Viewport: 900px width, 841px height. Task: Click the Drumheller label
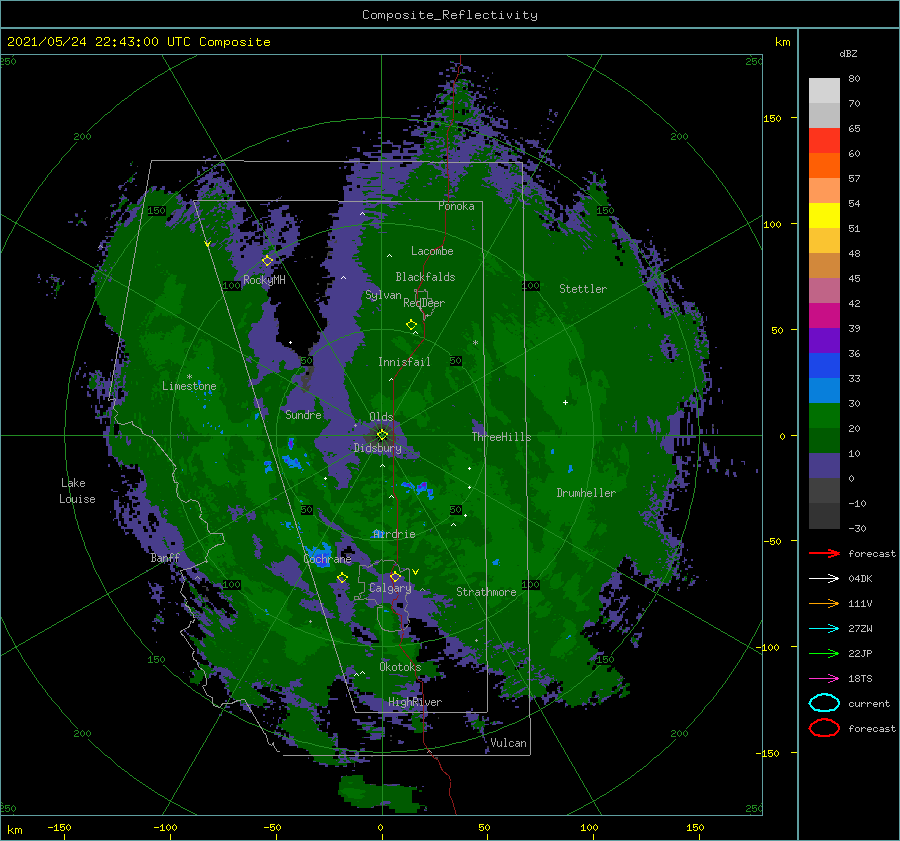(x=586, y=493)
